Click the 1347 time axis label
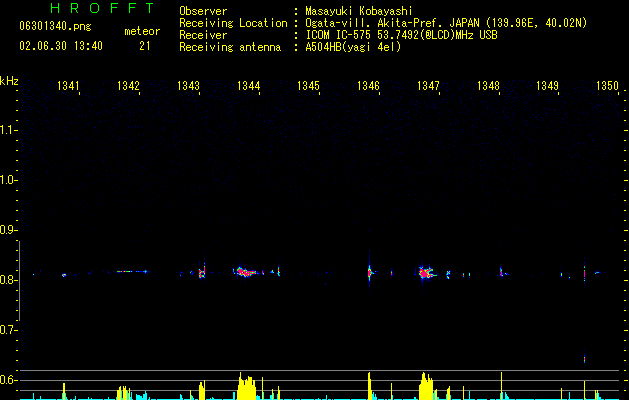Image resolution: width=629 pixels, height=400 pixels. (x=428, y=86)
